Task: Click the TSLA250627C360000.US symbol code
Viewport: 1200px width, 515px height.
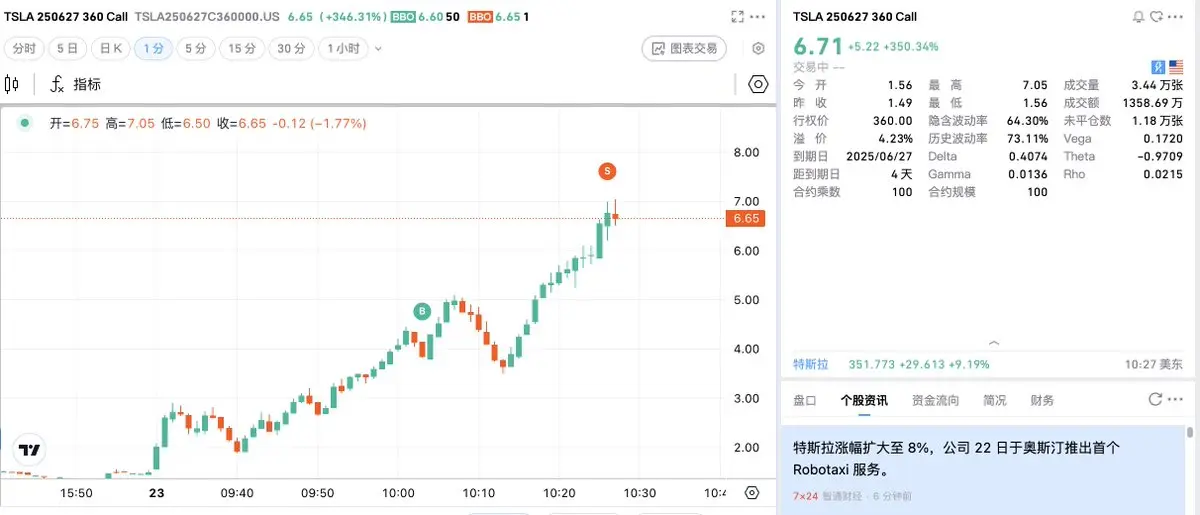Action: [x=207, y=17]
